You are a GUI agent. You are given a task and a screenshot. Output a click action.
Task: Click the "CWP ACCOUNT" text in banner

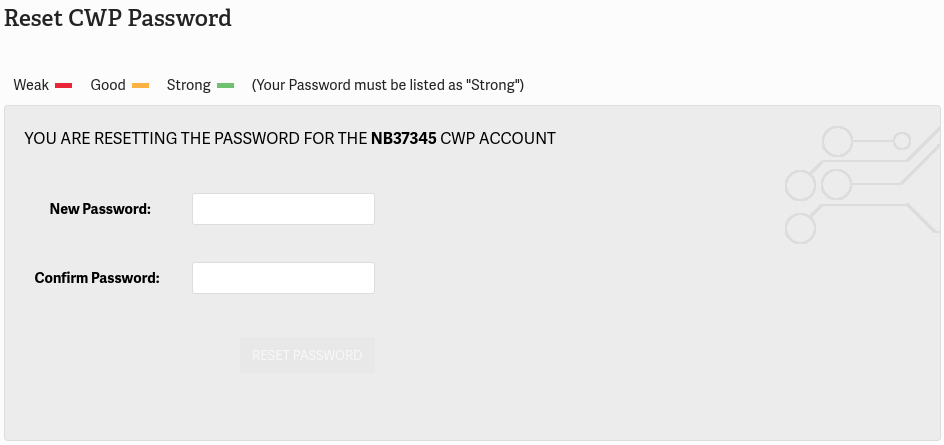pos(498,138)
